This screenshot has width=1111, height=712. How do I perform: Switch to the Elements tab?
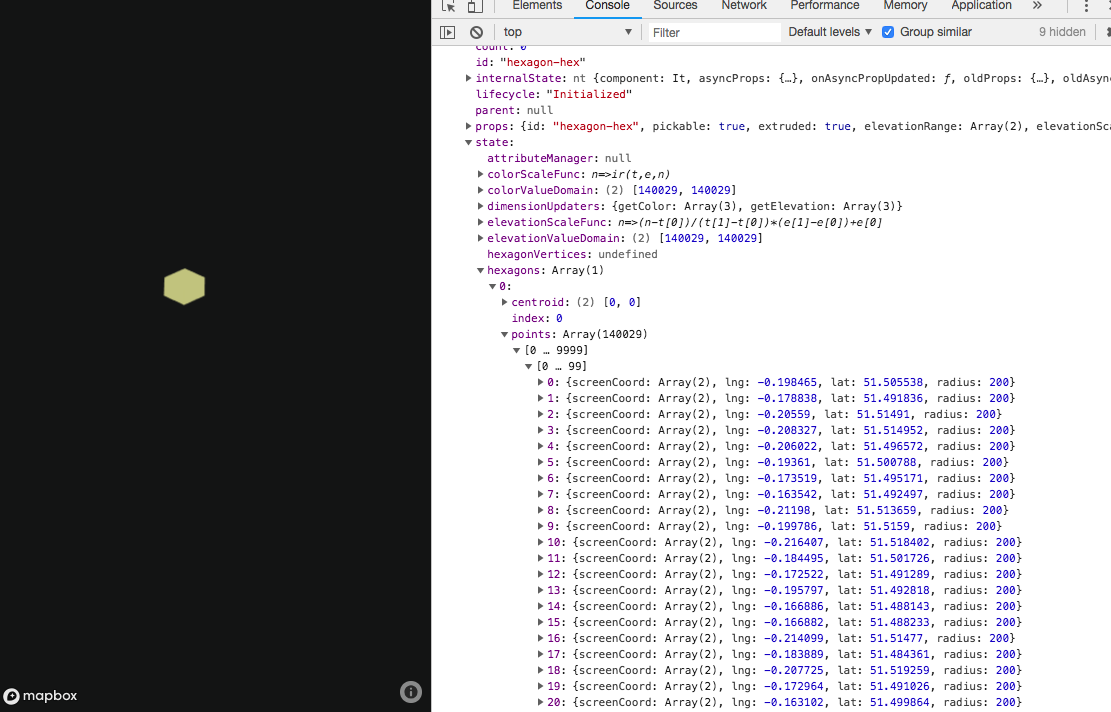click(x=537, y=6)
